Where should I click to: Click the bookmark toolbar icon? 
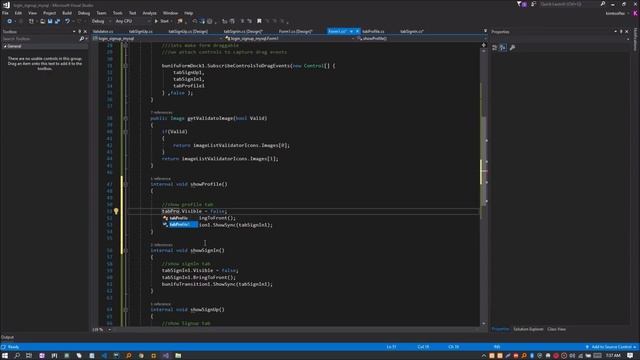[259, 21]
